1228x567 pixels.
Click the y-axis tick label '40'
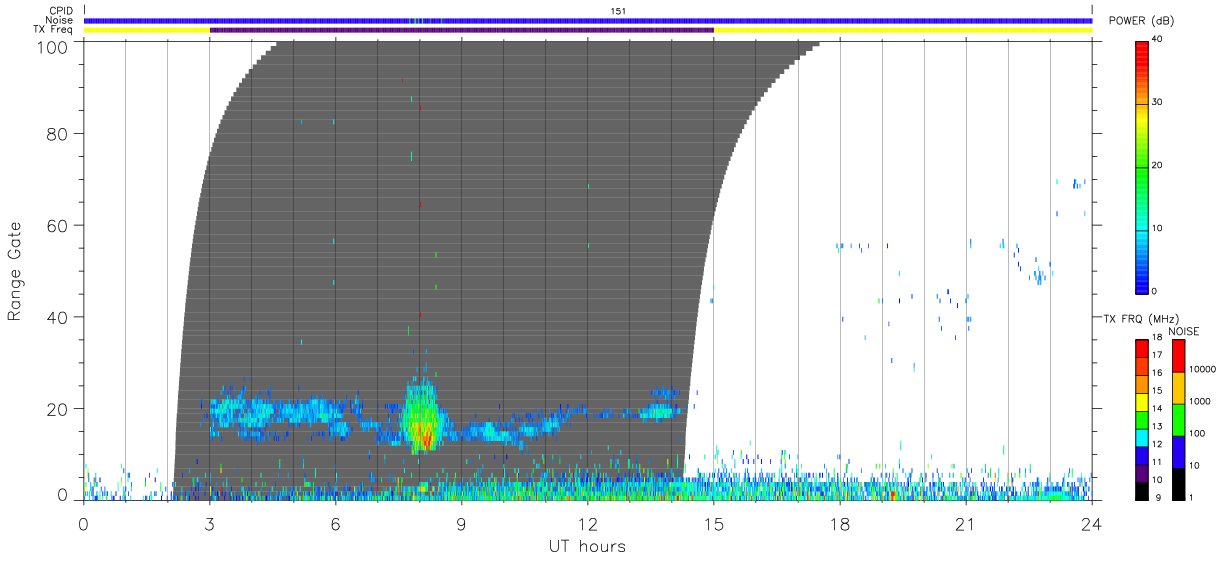pyautogui.click(x=60, y=317)
